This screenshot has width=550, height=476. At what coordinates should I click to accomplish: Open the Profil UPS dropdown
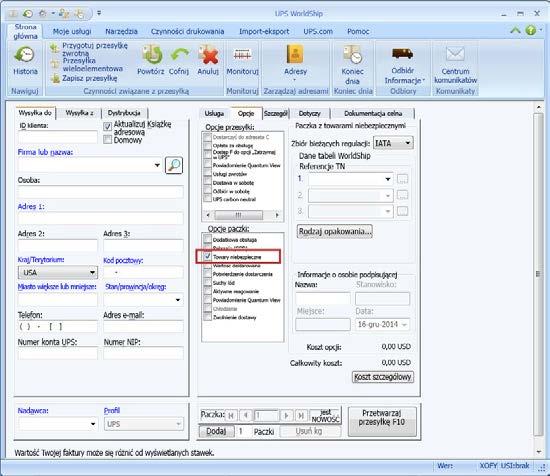click(179, 424)
